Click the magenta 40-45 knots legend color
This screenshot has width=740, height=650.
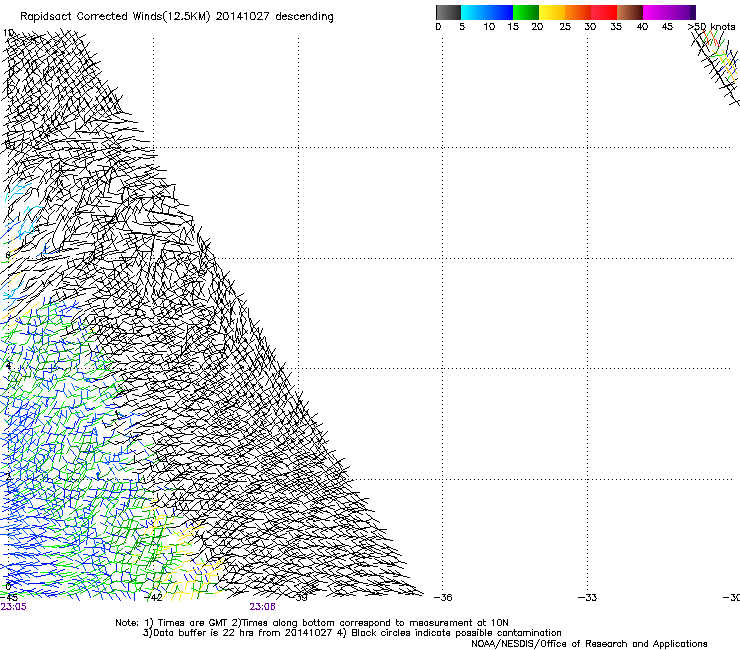click(656, 12)
